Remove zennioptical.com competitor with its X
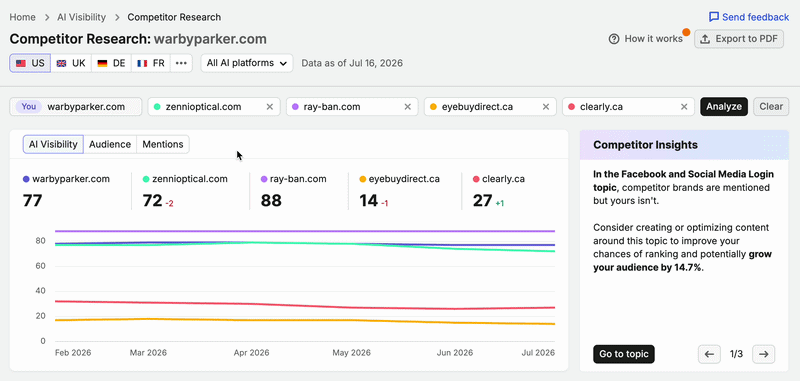The image size is (800, 381). 270,107
